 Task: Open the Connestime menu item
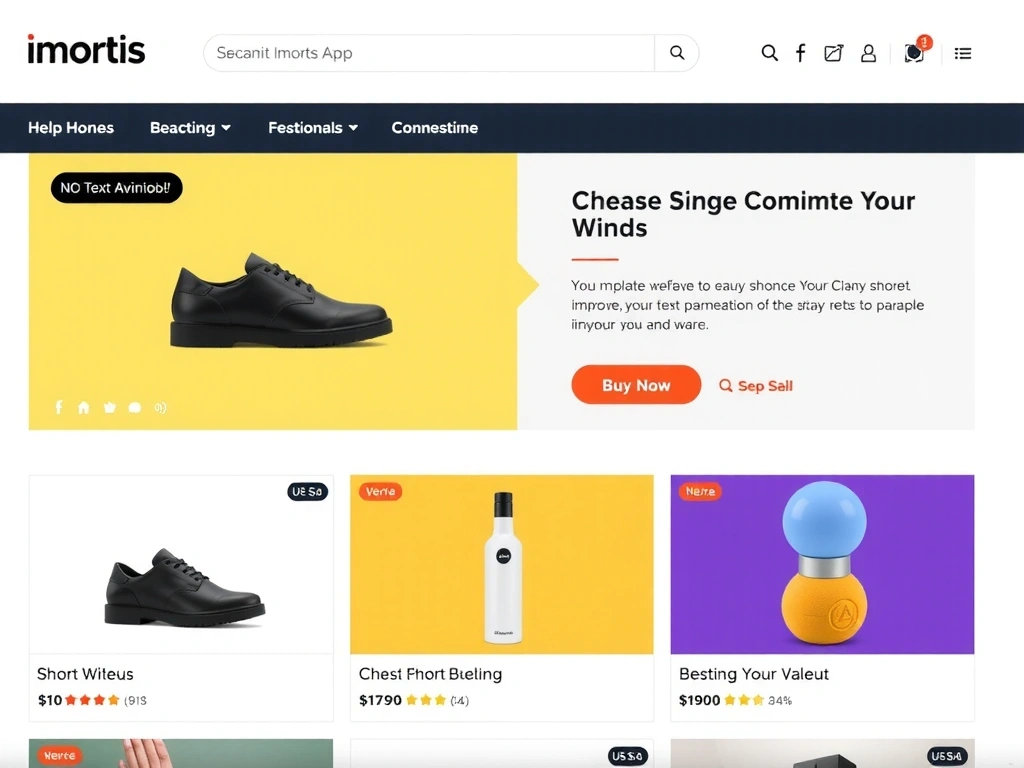tap(435, 128)
